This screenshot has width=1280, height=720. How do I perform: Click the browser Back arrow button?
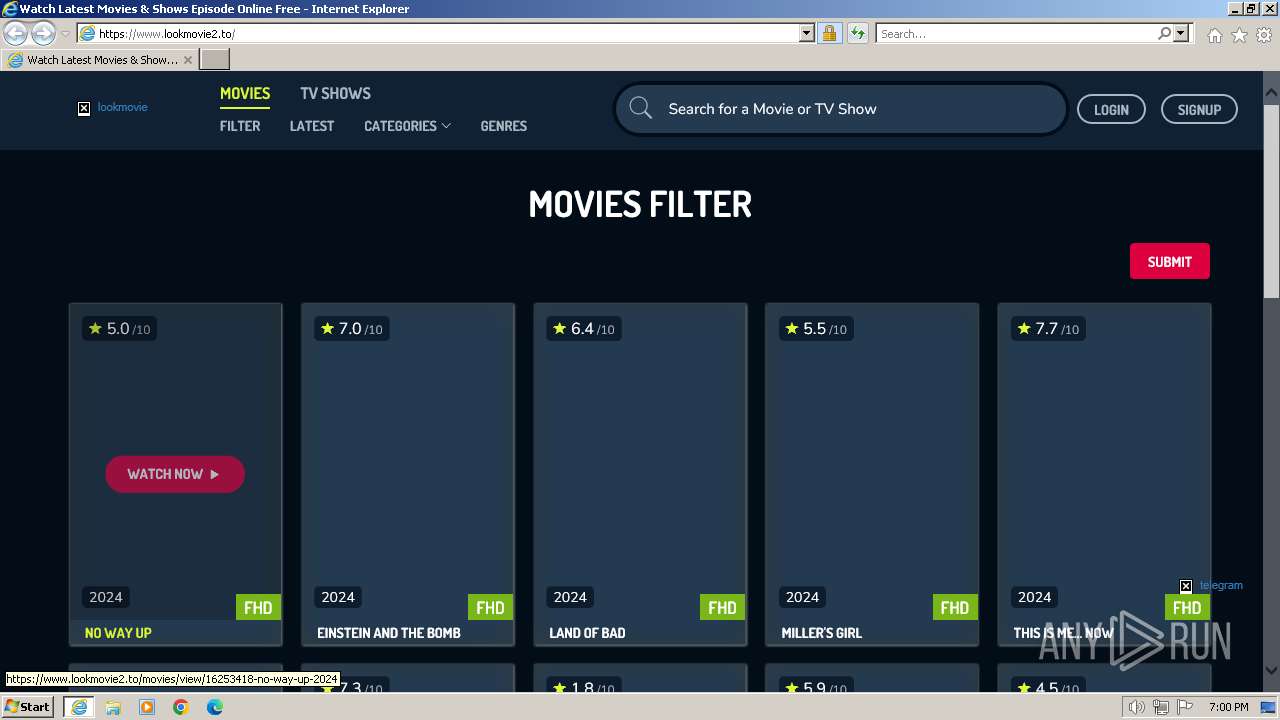click(x=15, y=34)
